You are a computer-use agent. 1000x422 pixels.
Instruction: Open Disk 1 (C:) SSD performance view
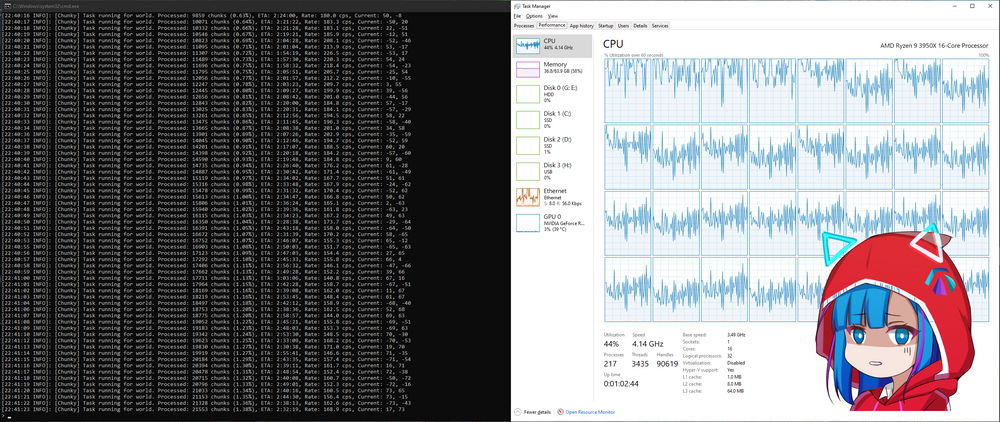553,120
